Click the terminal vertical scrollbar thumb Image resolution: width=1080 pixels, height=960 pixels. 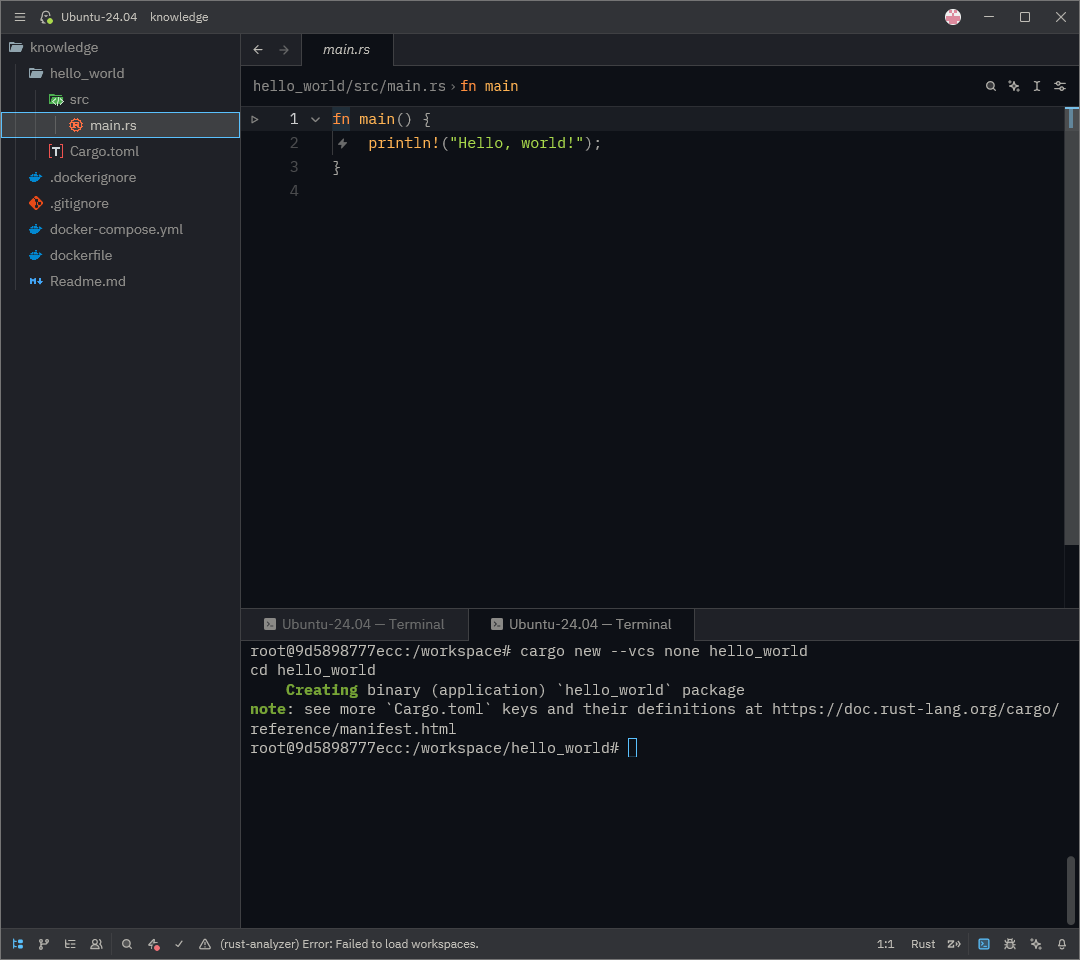[1070, 890]
